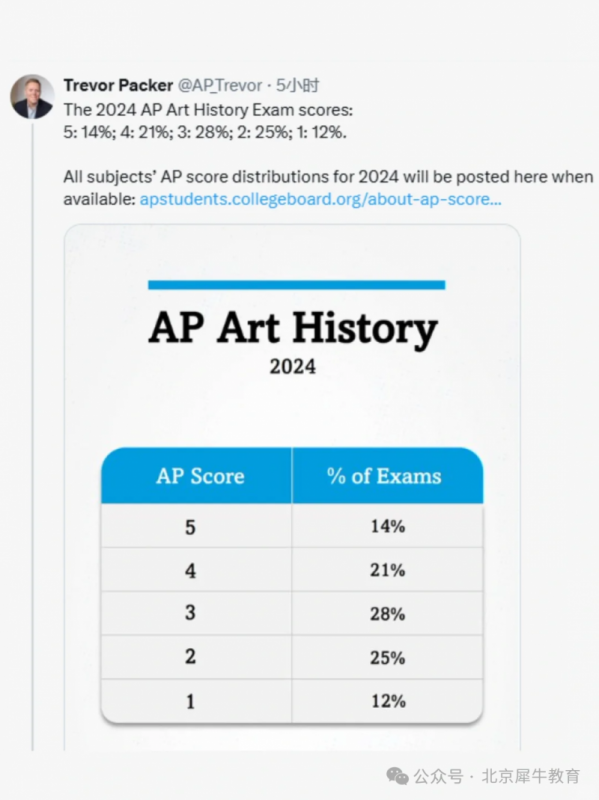
Task: Open the apstudents.collegeboard.org score distribution link
Action: coord(320,199)
